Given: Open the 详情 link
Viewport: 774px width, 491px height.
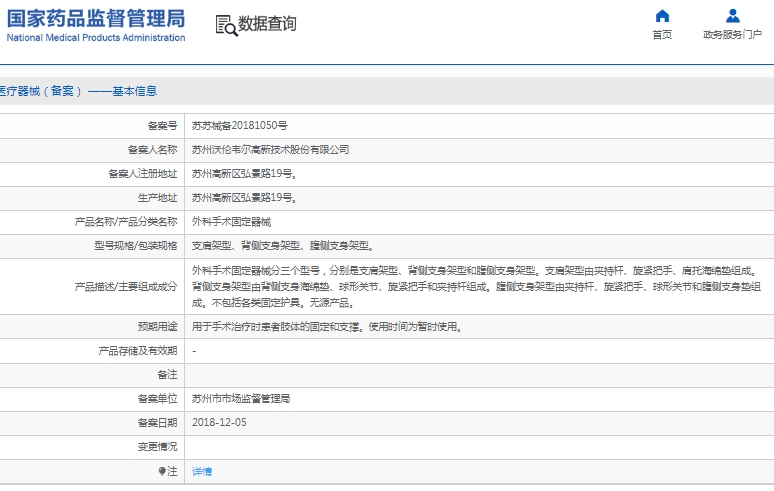Looking at the screenshot, I should coord(202,472).
